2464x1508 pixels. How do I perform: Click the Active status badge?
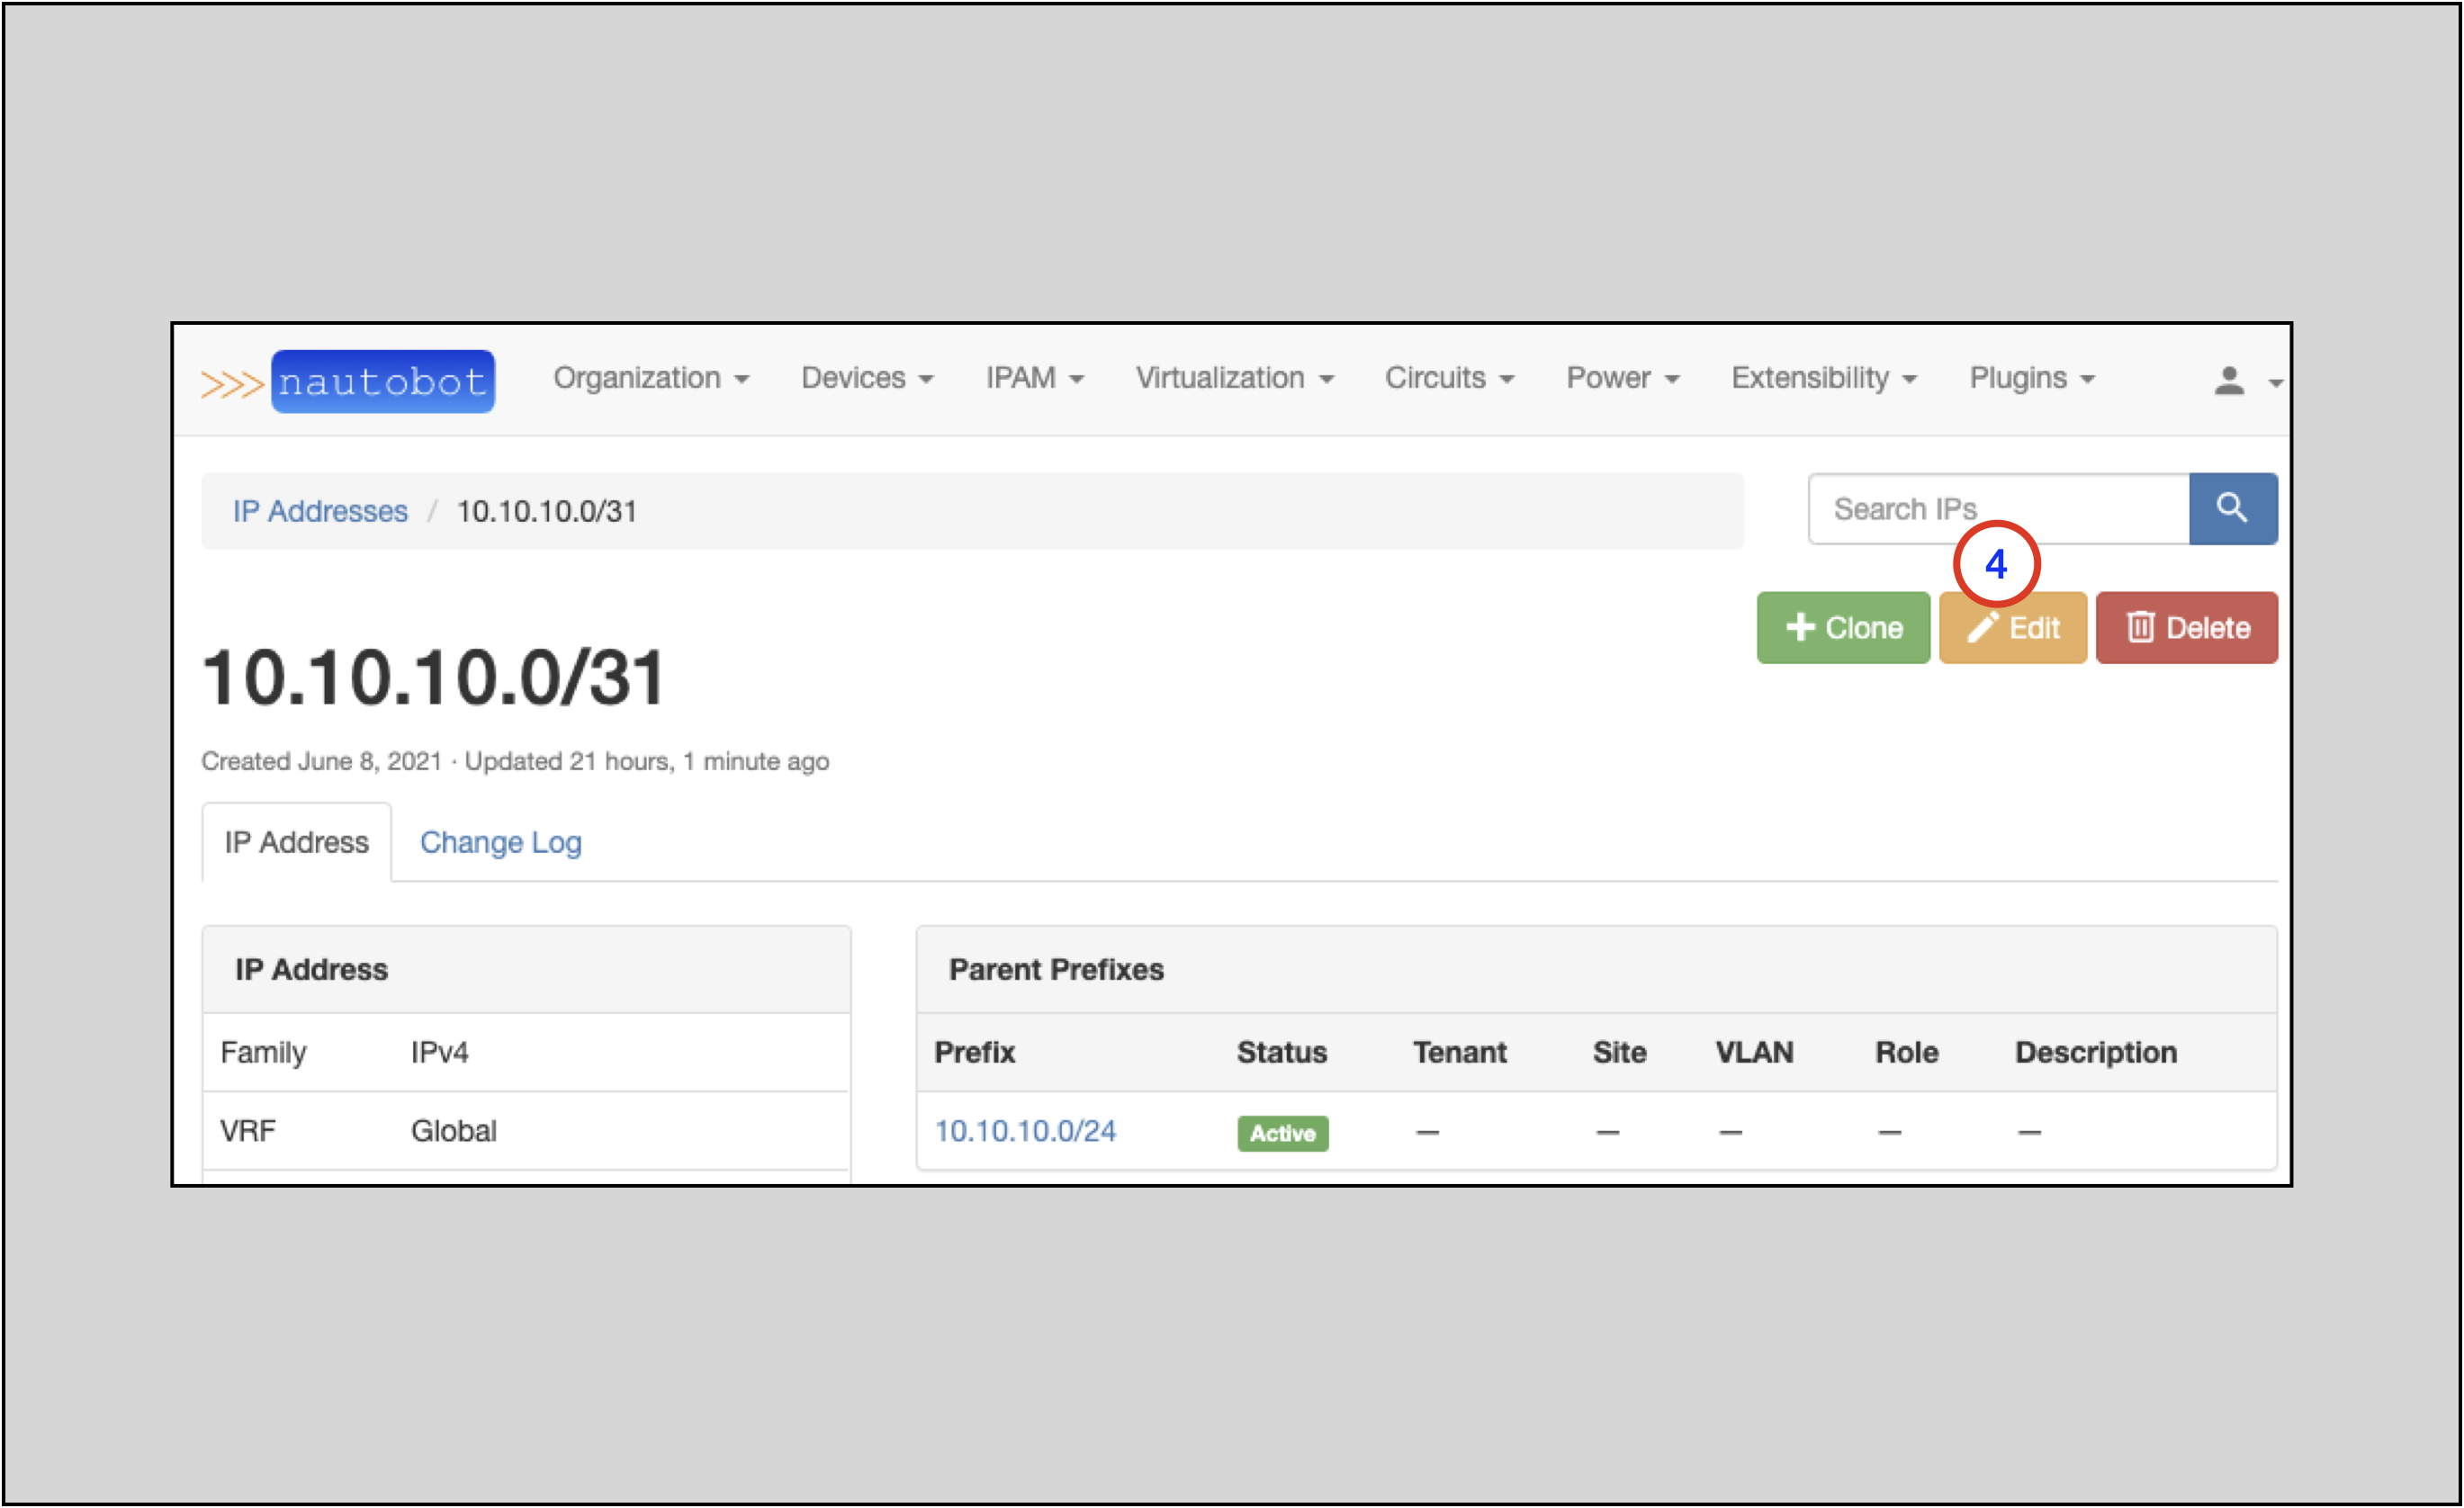point(1283,1132)
